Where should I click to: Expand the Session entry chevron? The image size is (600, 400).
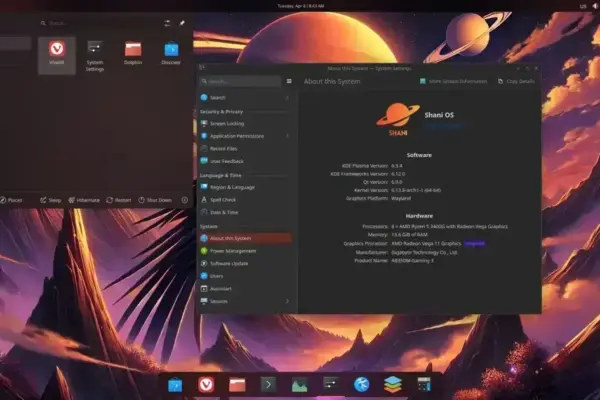287,301
